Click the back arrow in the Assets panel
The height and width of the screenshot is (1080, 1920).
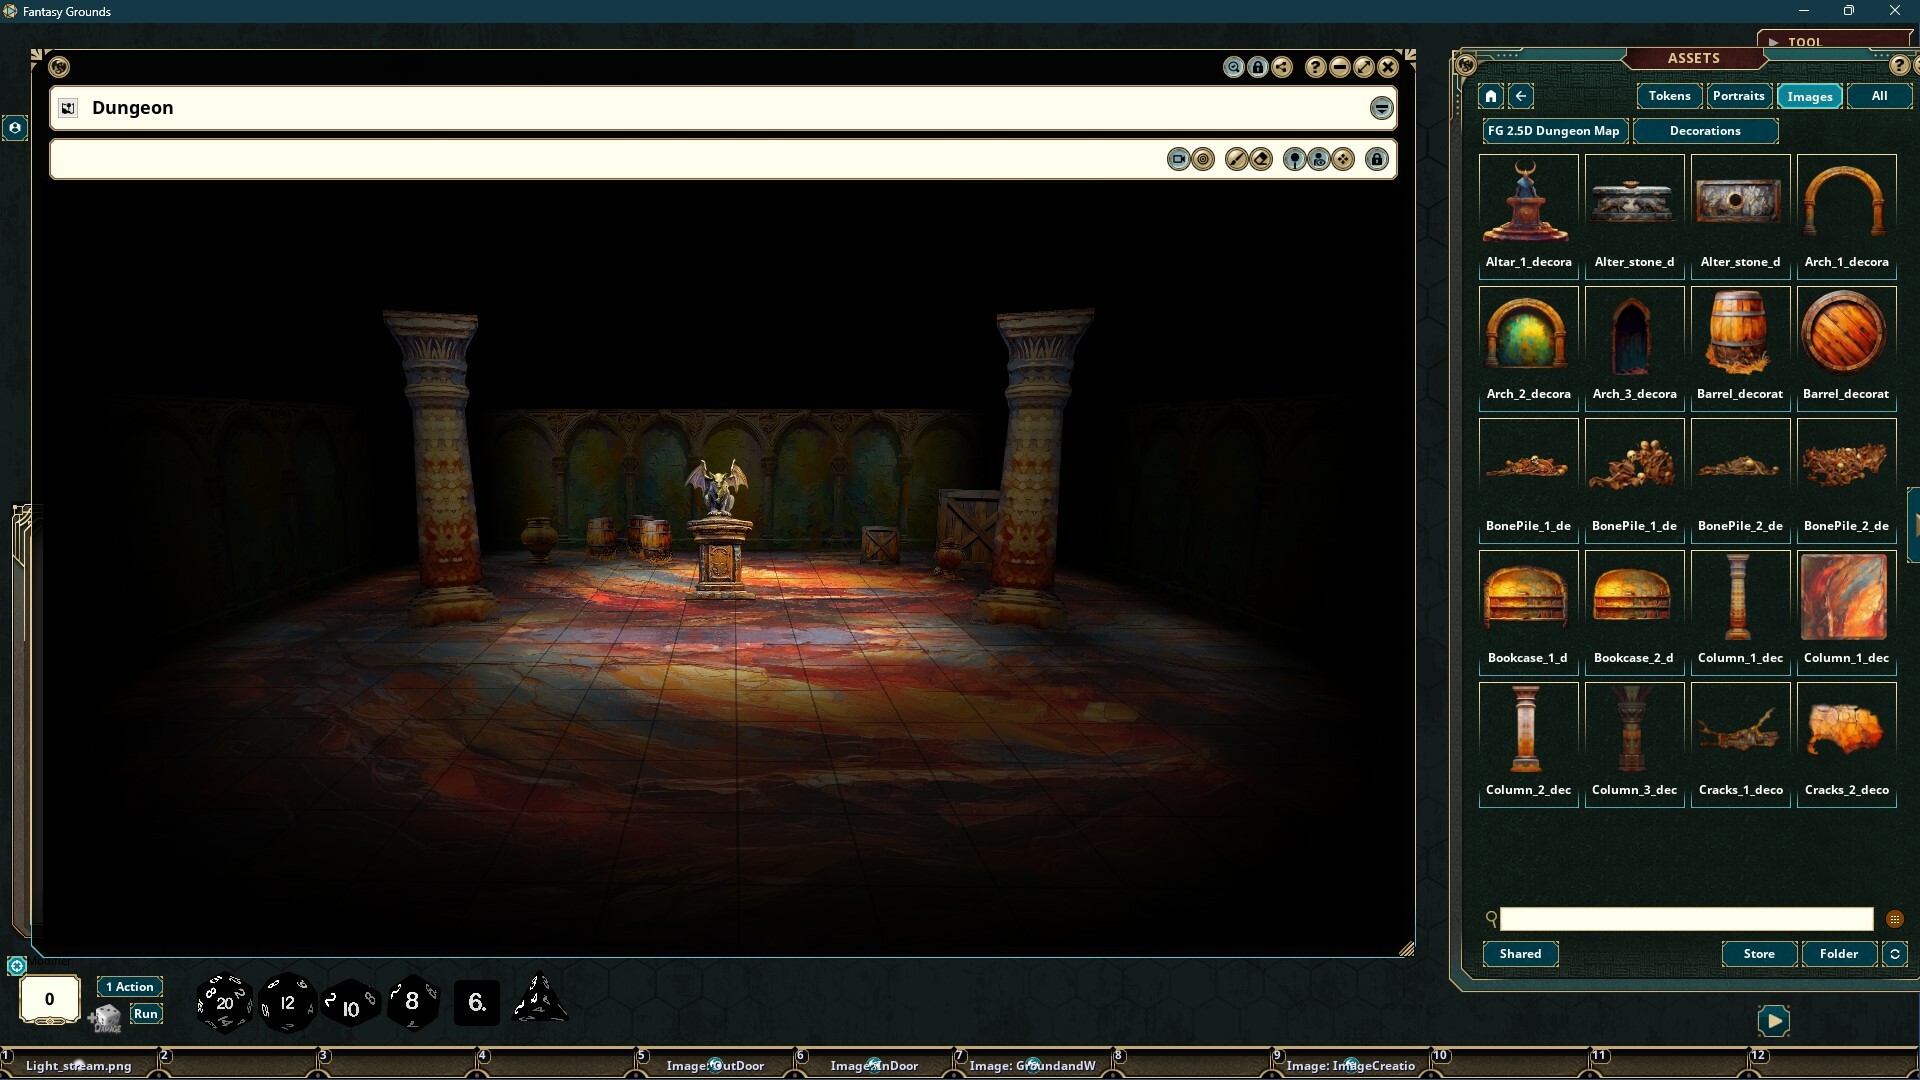[1521, 96]
